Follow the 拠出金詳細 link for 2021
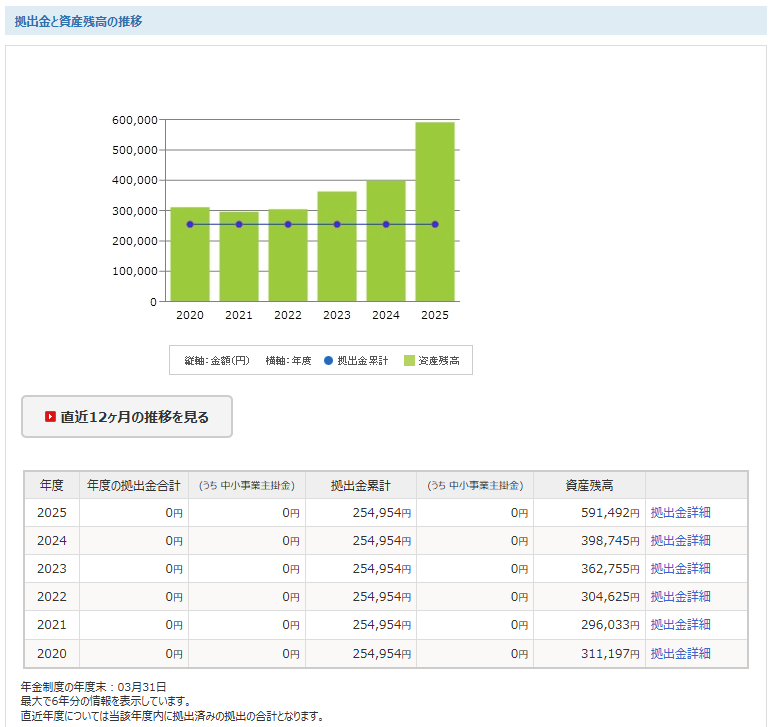This screenshot has height=727, width=770. click(680, 625)
